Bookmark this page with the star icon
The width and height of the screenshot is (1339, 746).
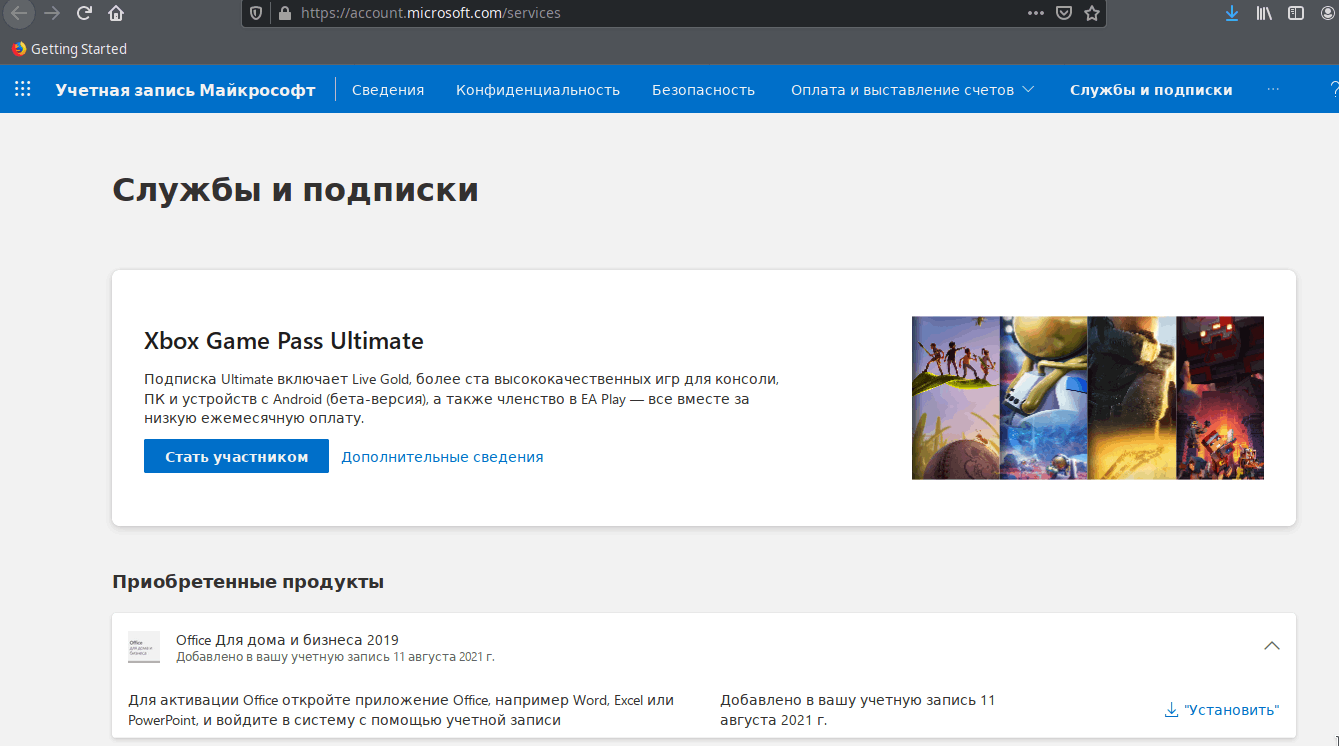coord(1092,13)
